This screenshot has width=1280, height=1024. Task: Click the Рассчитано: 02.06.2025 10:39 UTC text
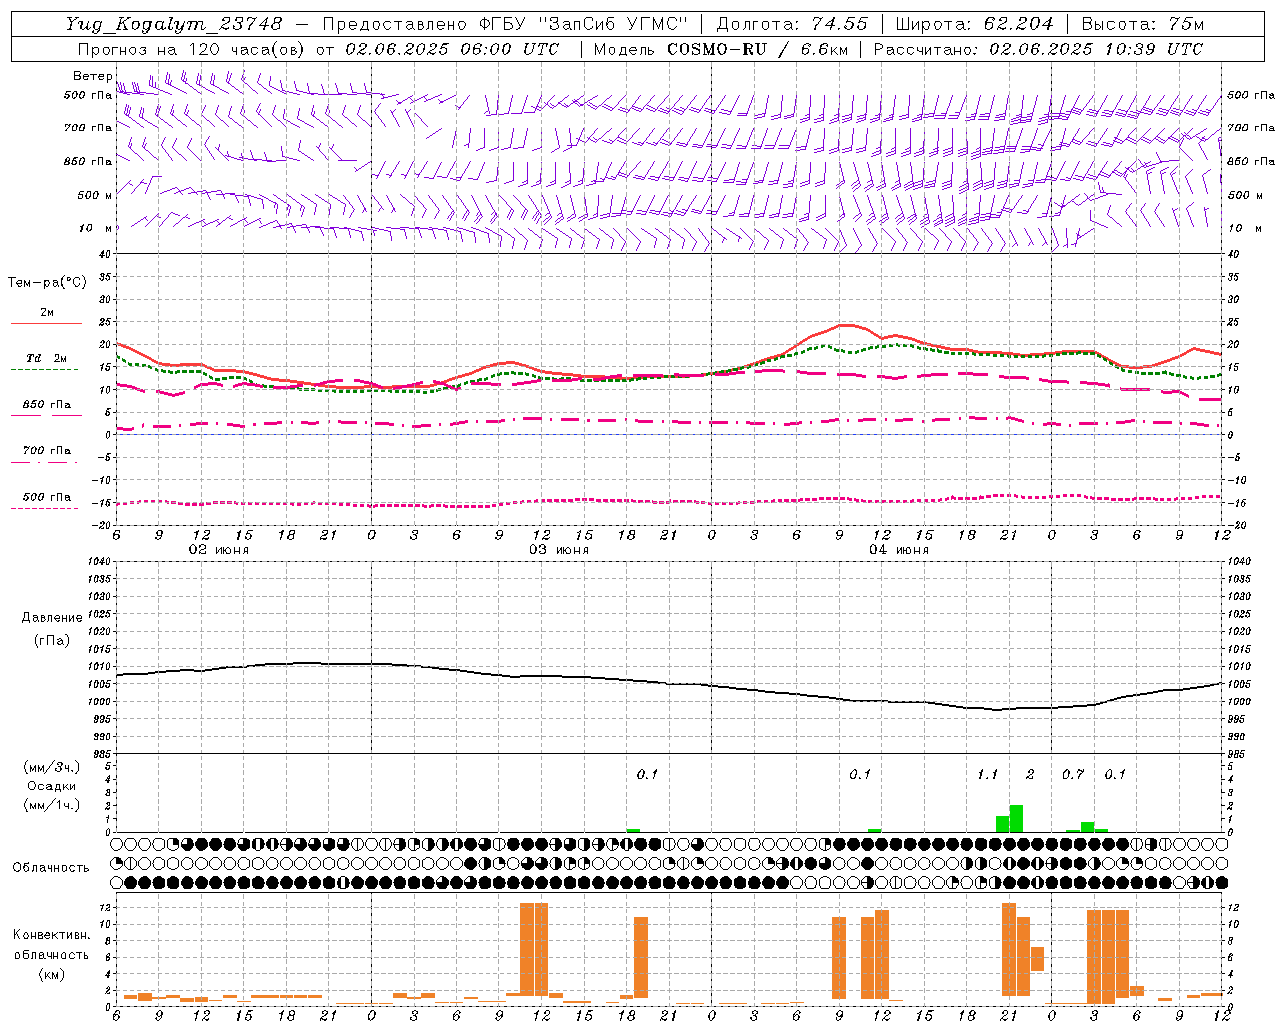tap(1039, 49)
